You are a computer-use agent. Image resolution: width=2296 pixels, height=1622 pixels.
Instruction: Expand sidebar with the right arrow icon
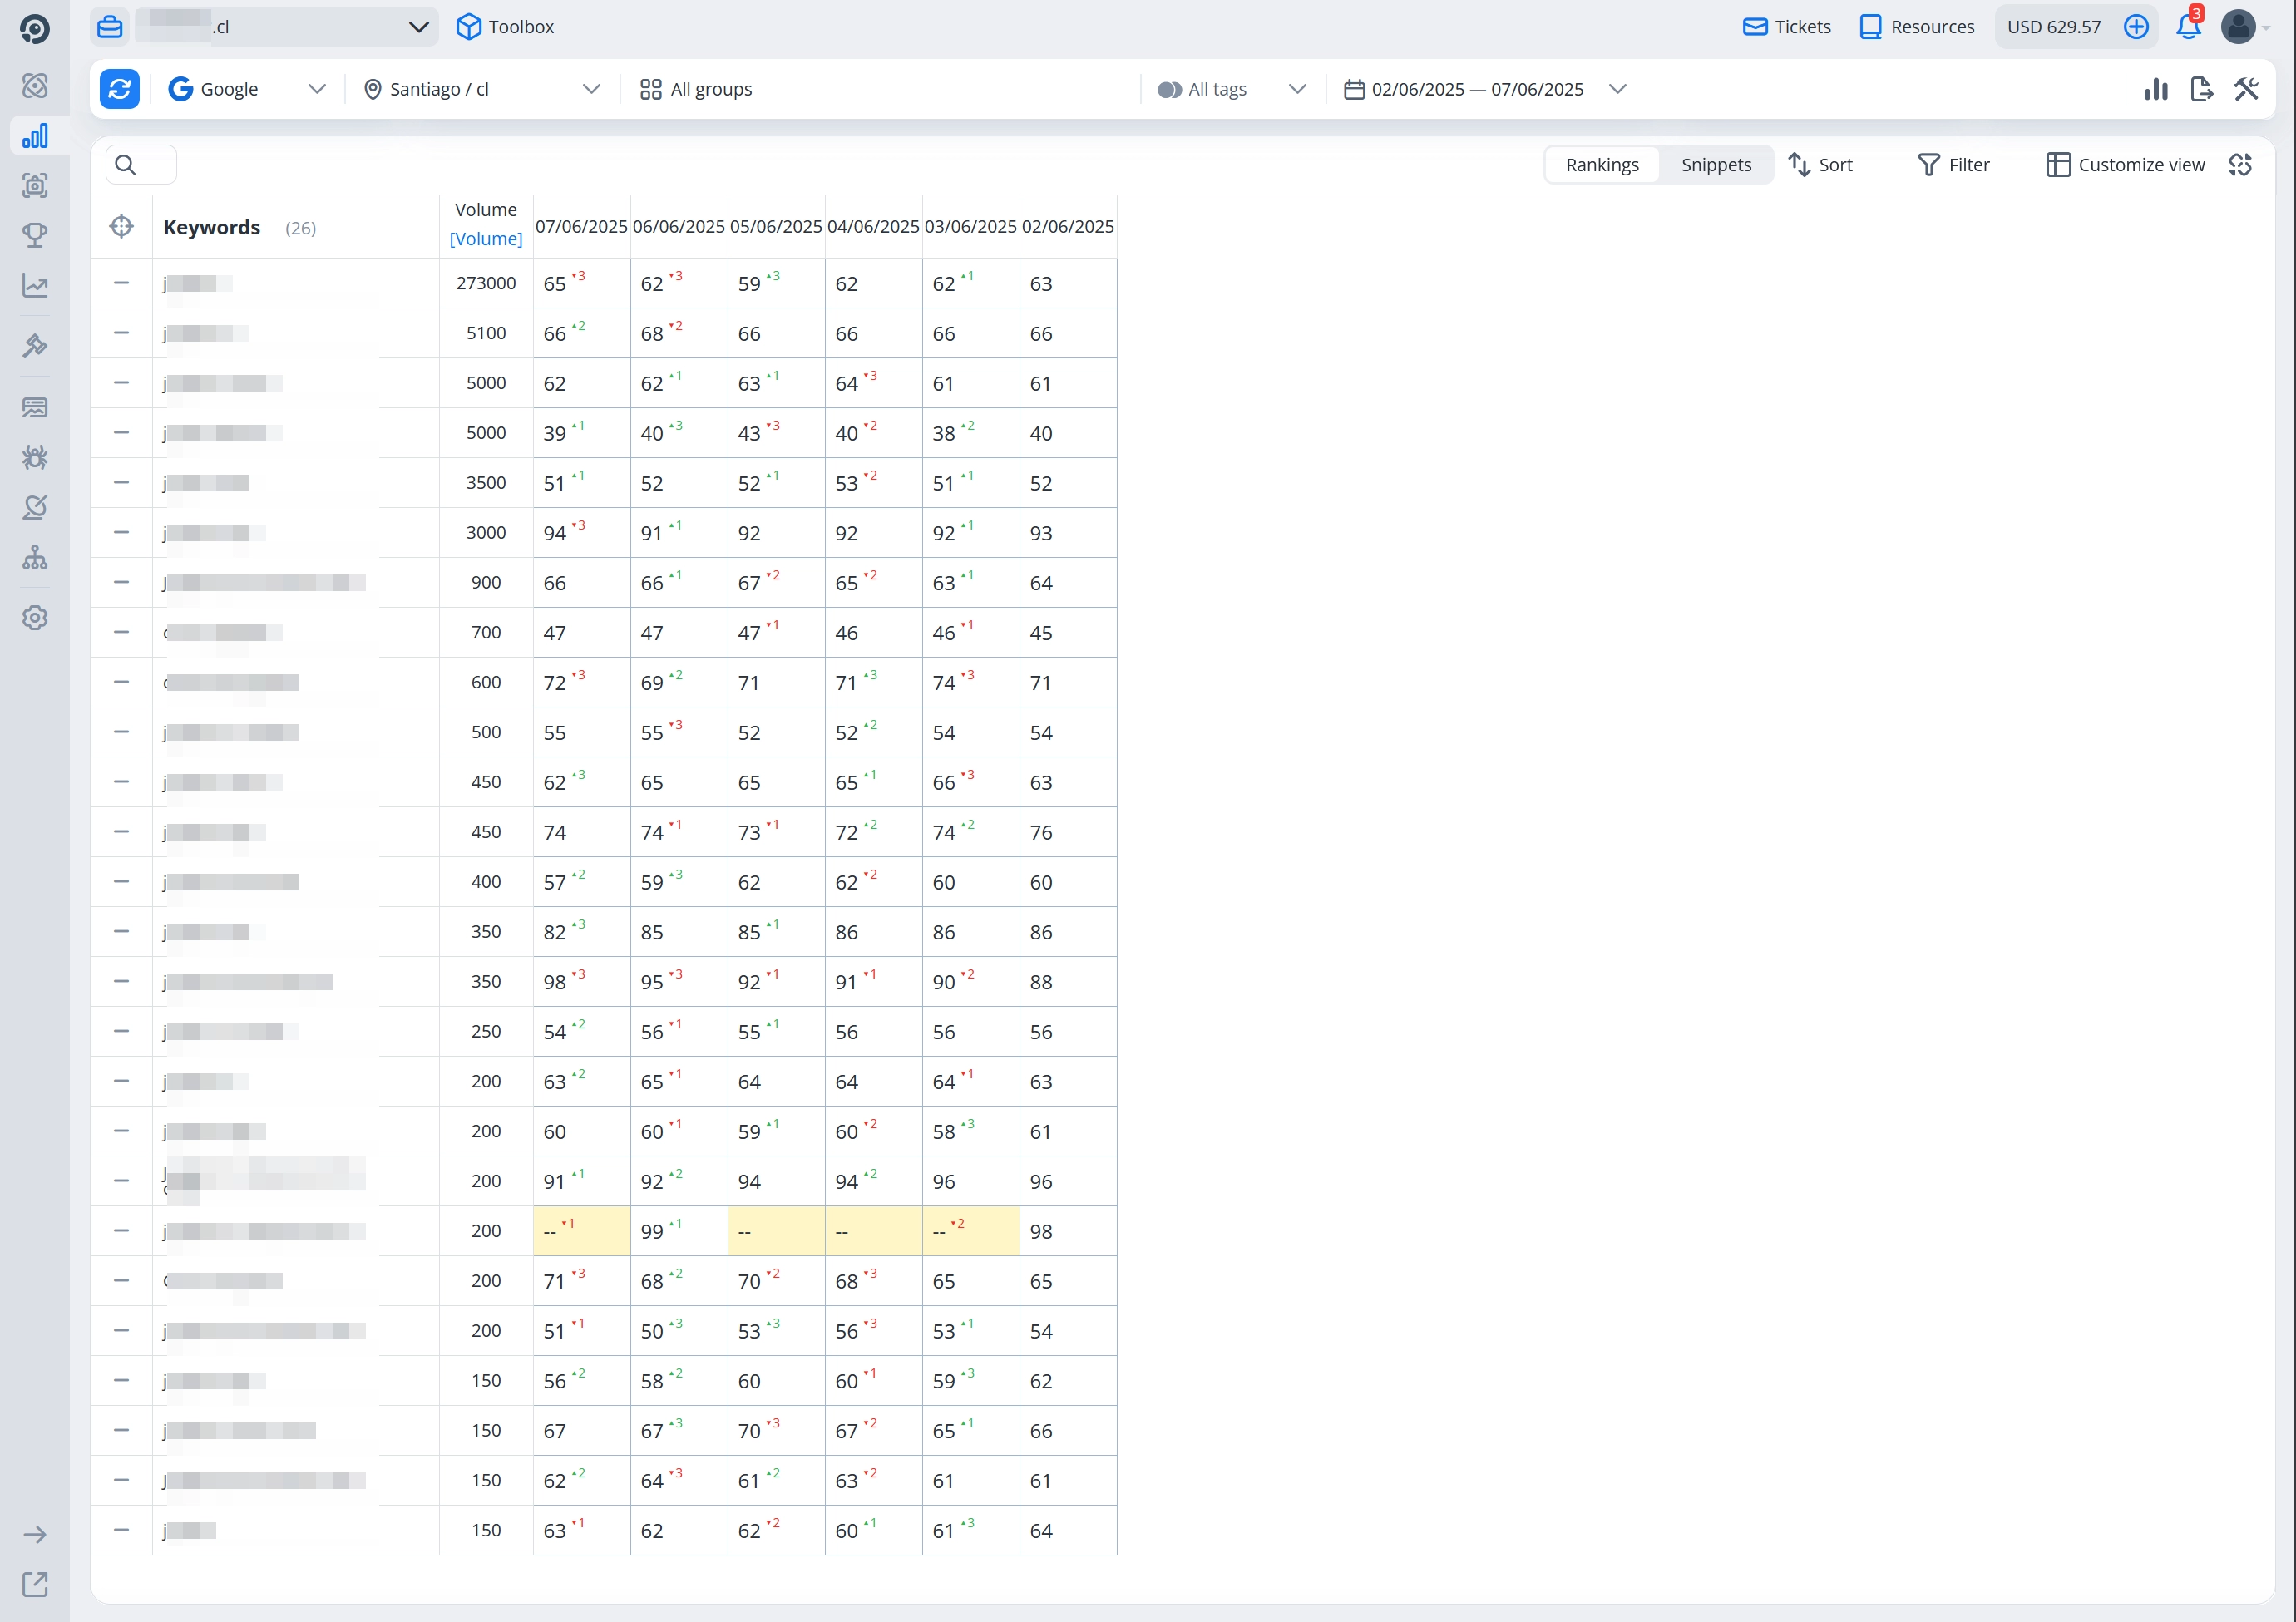pyautogui.click(x=35, y=1534)
